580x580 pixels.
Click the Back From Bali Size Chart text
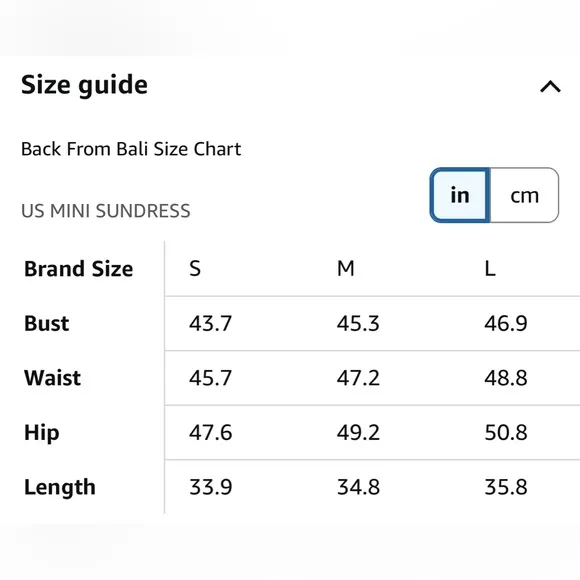(x=131, y=149)
